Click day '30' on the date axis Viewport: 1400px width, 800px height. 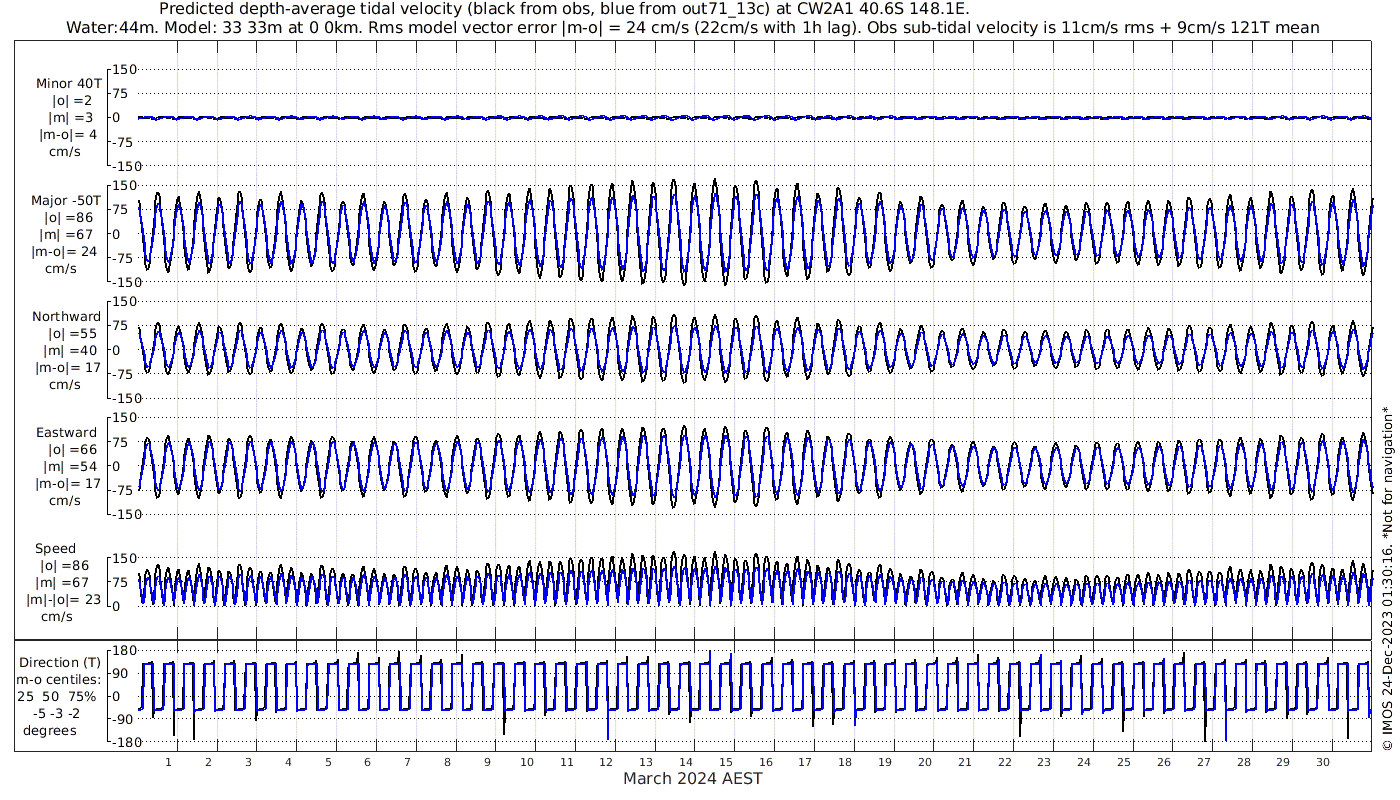coord(1323,762)
